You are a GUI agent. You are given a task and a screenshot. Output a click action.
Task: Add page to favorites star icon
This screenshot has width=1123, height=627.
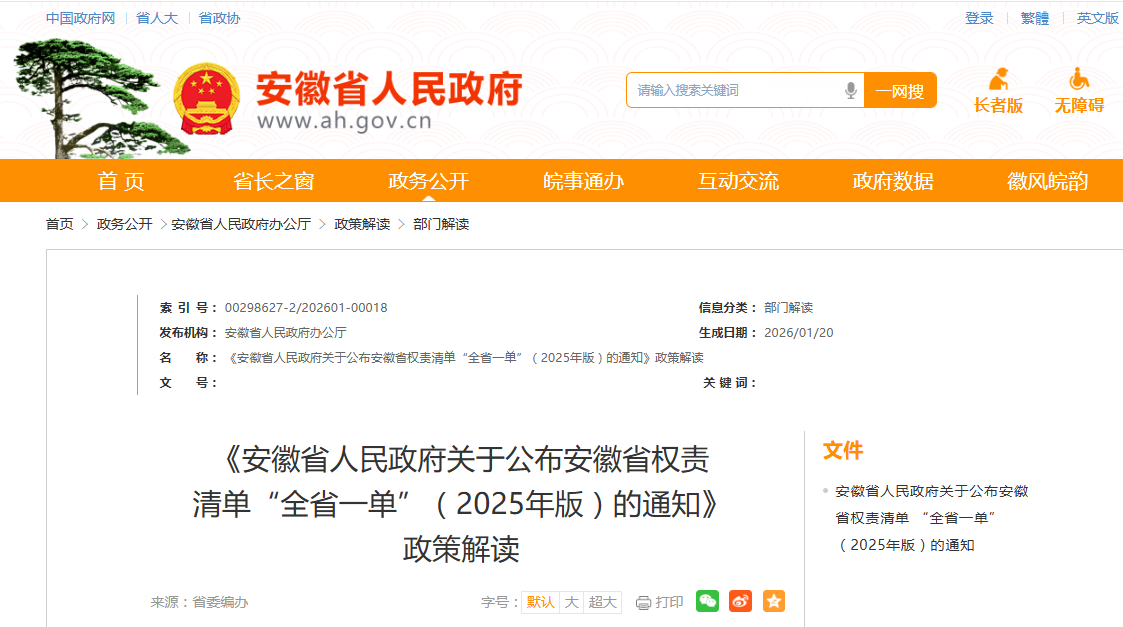pos(773,601)
